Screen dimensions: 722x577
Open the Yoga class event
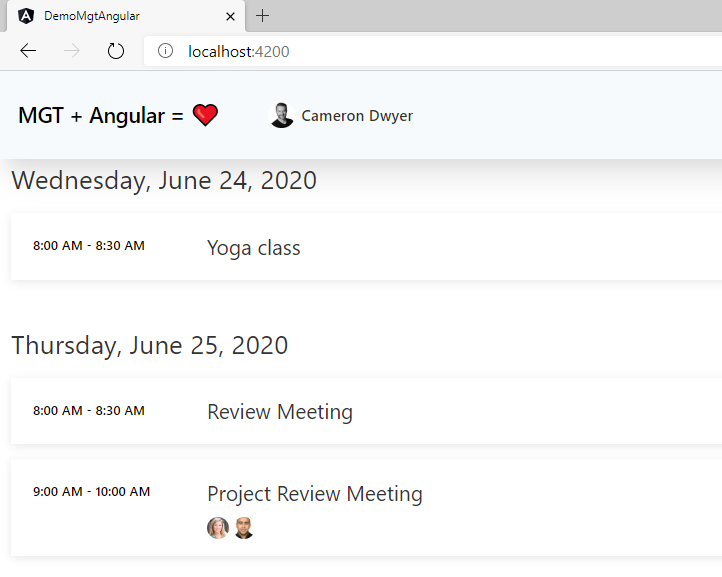pyautogui.click(x=366, y=246)
